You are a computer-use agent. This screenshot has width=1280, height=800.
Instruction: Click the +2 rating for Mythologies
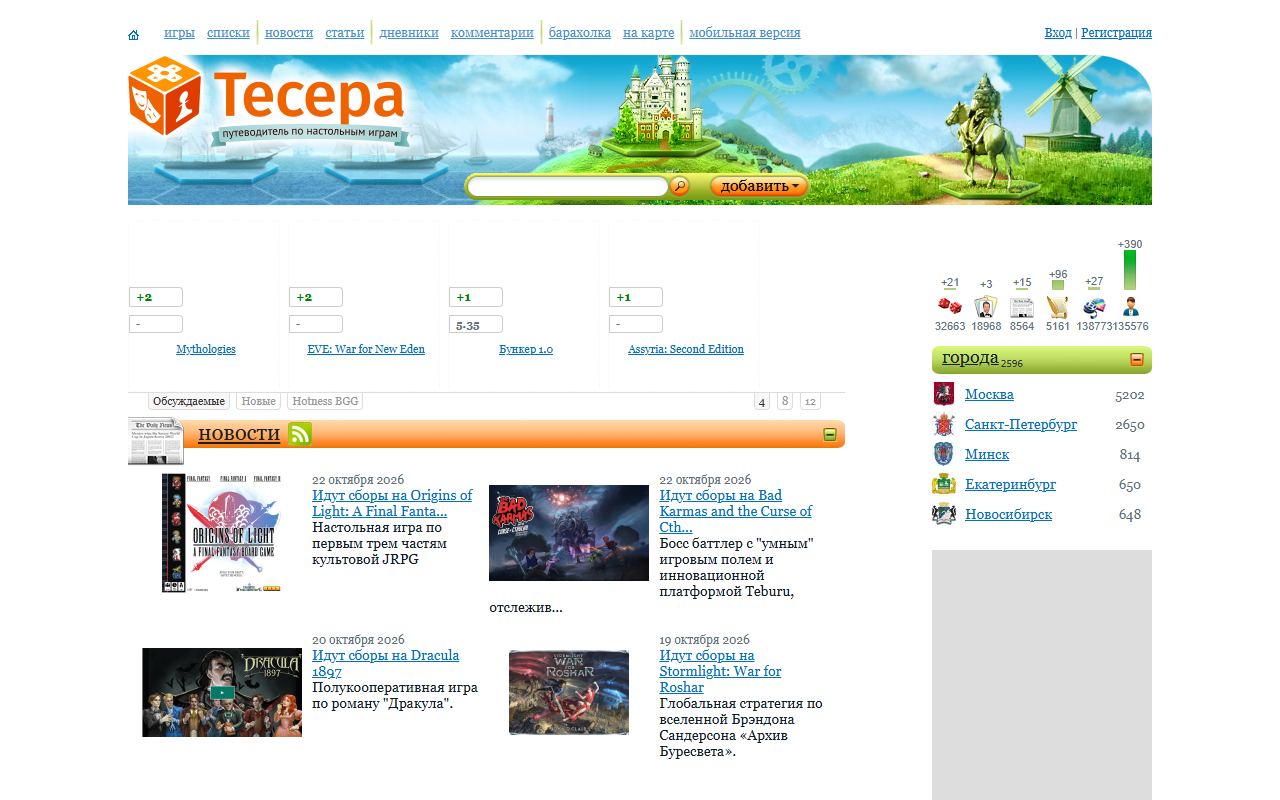[x=156, y=297]
